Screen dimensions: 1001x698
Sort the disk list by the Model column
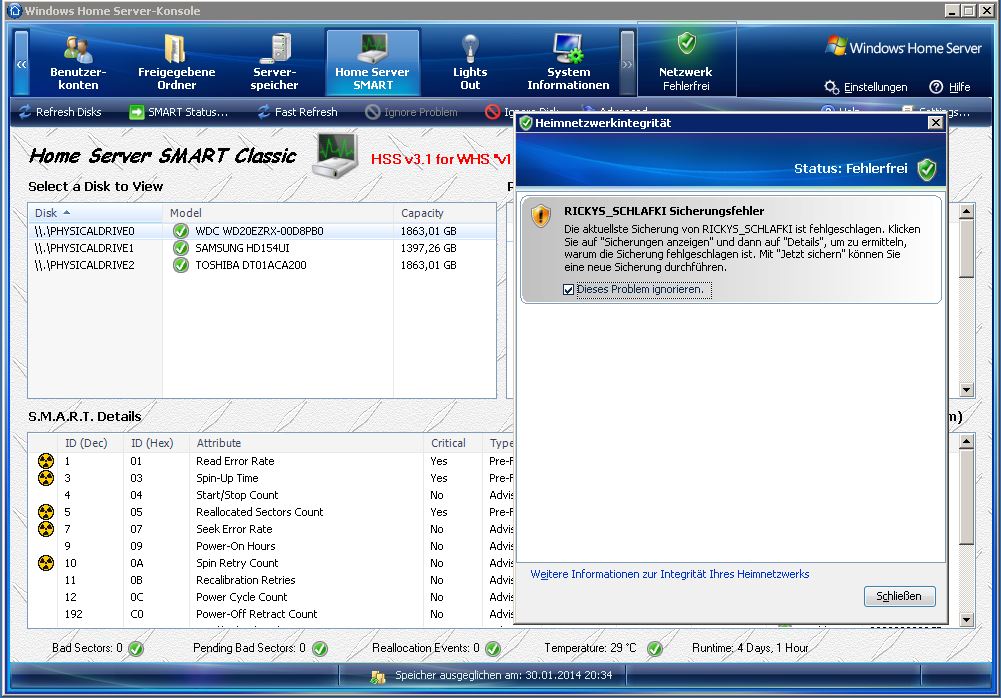[278, 213]
